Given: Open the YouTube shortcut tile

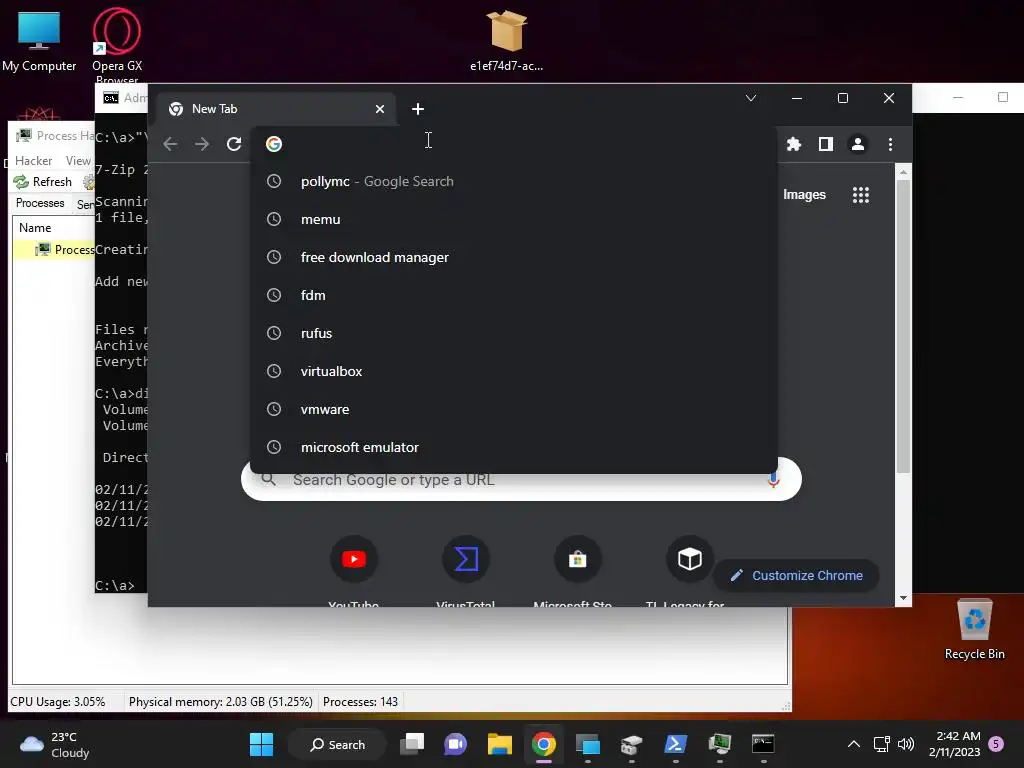Looking at the screenshot, I should pyautogui.click(x=354, y=559).
